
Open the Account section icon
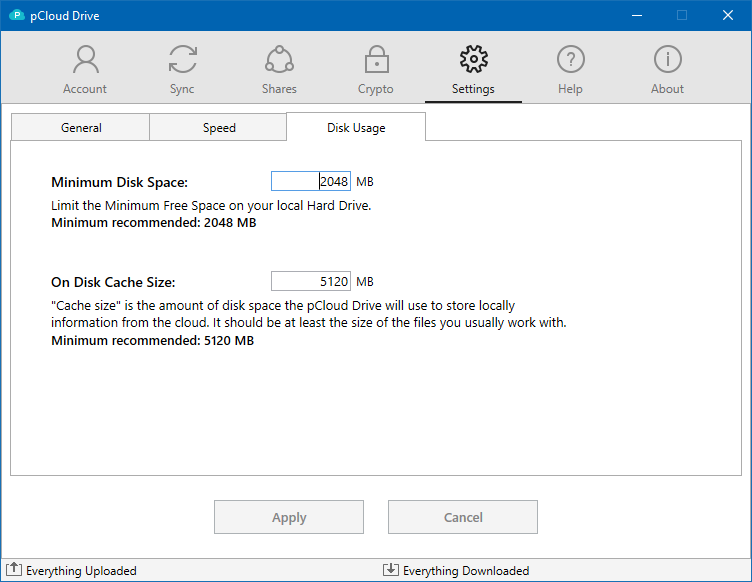[85, 59]
